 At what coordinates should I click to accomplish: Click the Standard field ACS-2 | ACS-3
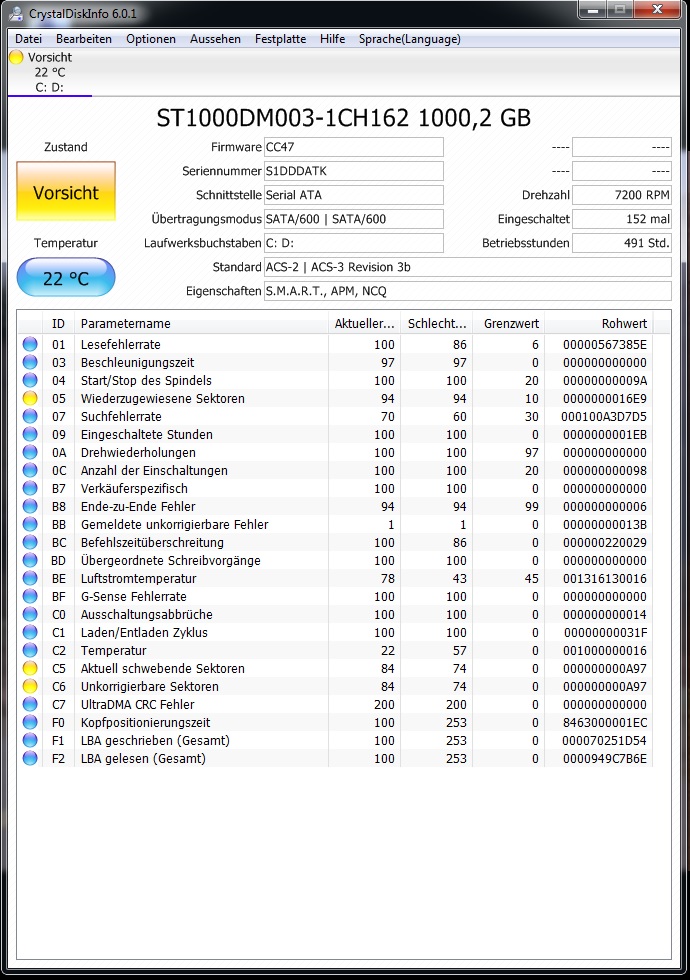pyautogui.click(x=468, y=267)
